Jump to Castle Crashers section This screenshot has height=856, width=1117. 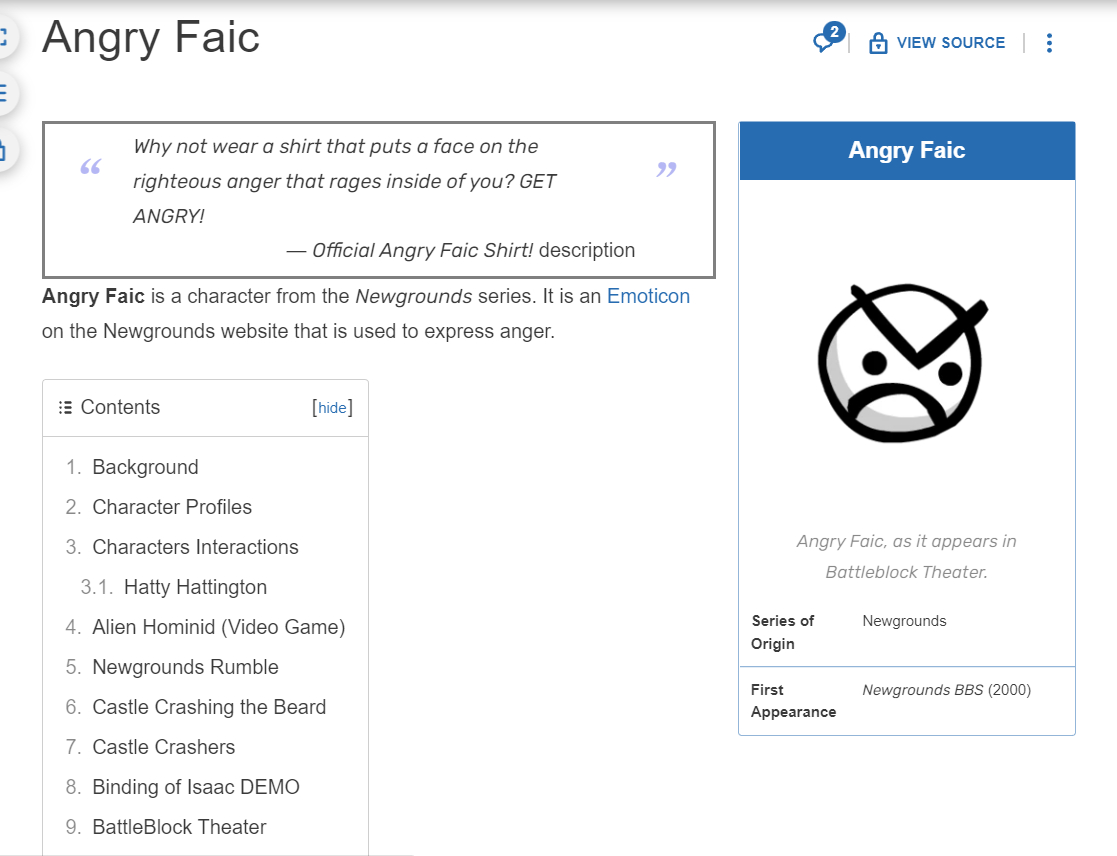tap(164, 746)
